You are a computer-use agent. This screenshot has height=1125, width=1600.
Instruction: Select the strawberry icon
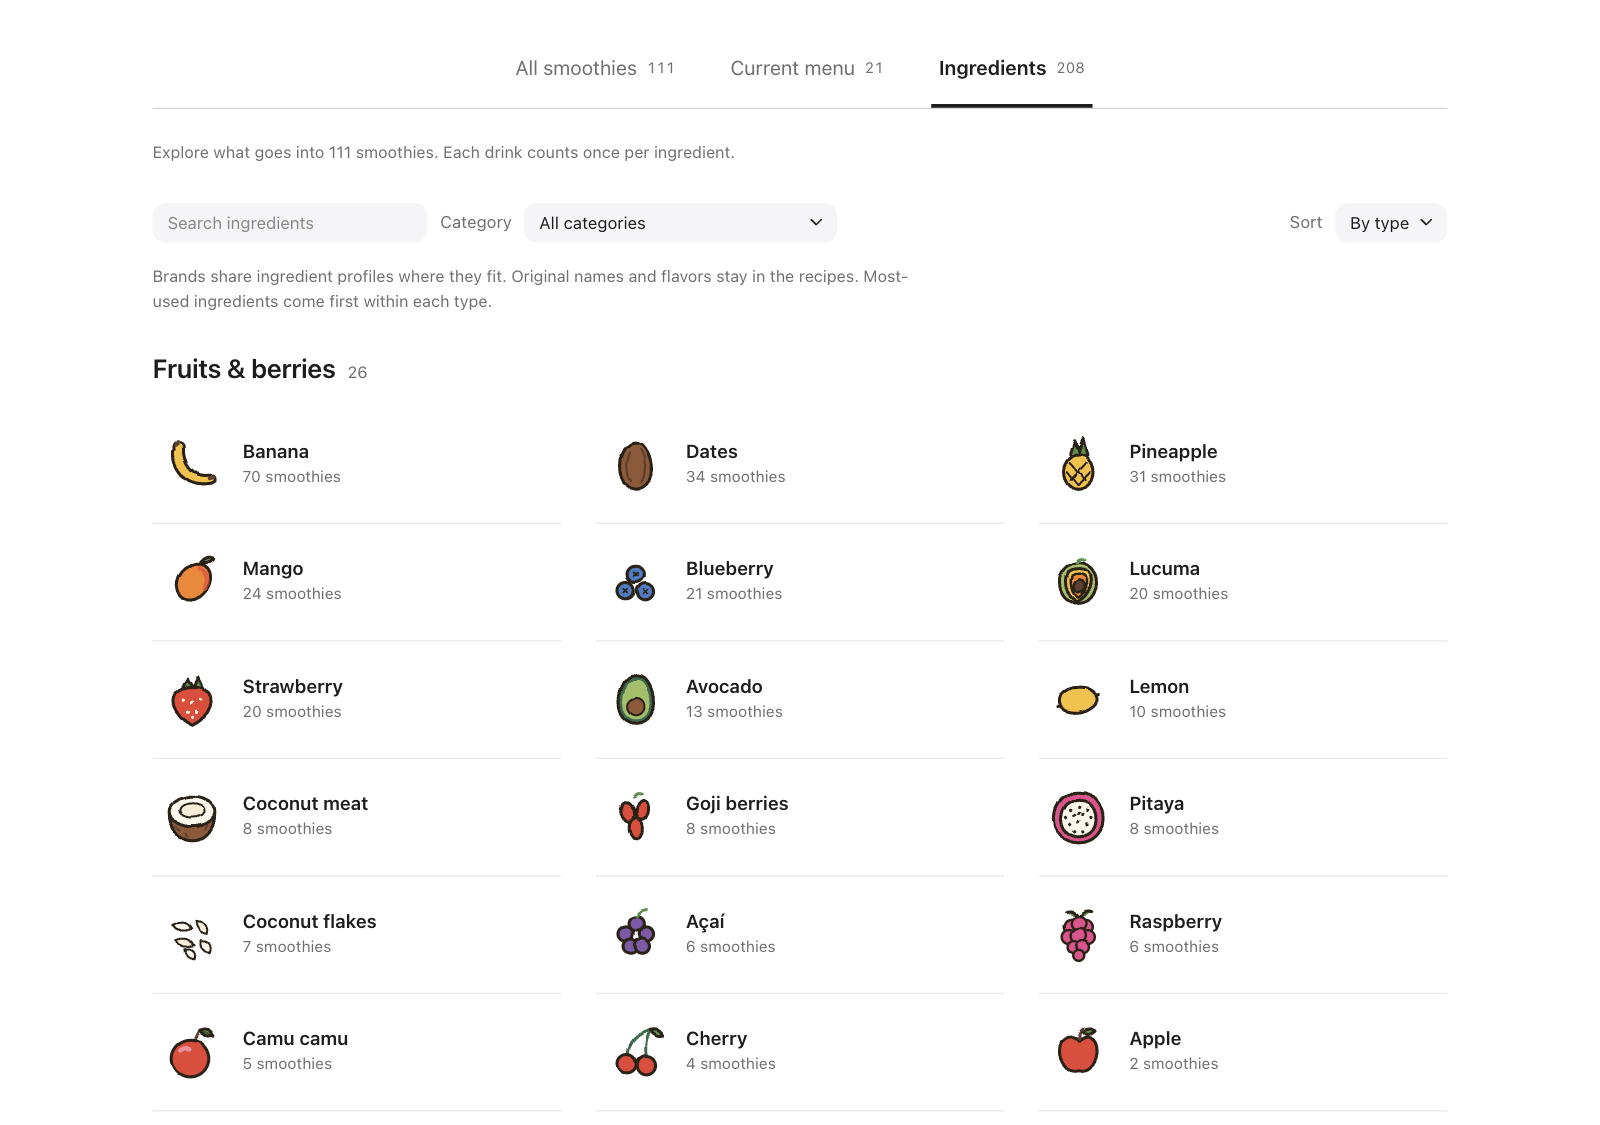193,699
